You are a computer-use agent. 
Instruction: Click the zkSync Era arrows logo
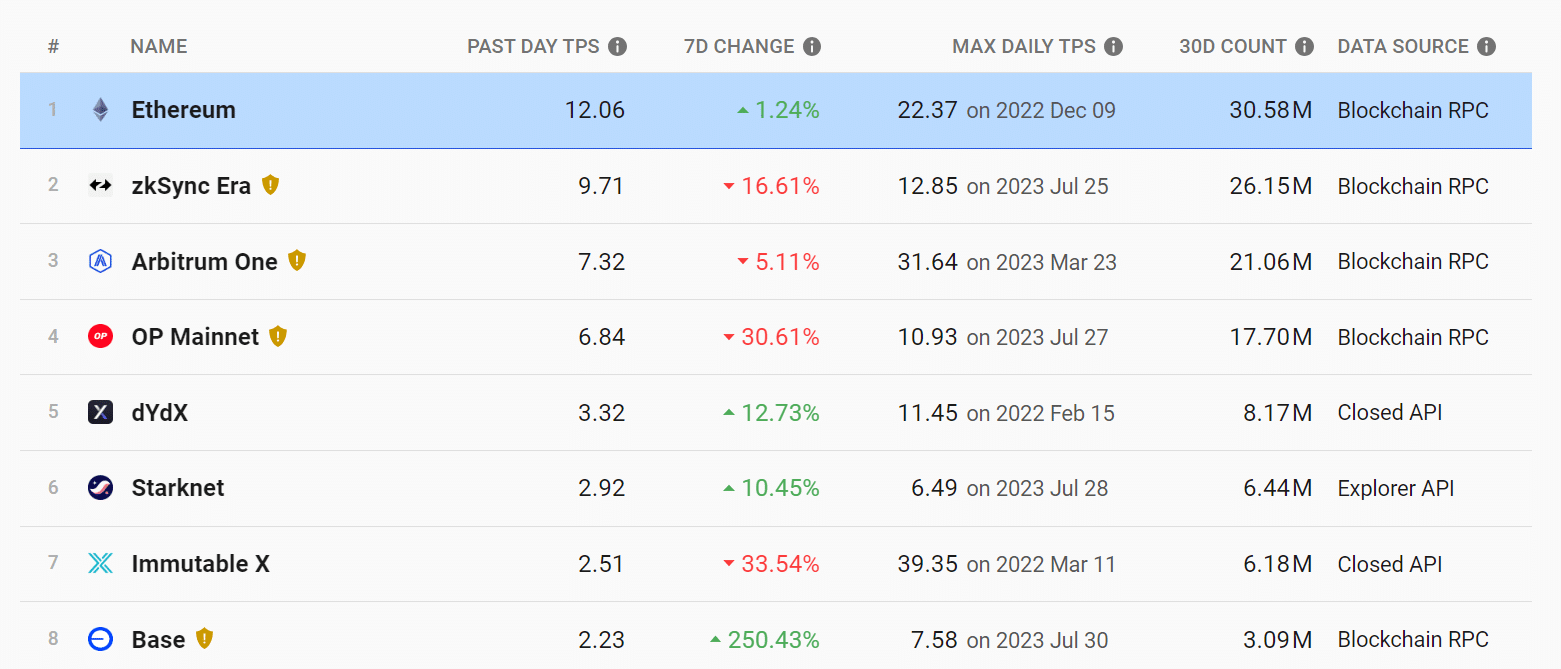pyautogui.click(x=100, y=185)
